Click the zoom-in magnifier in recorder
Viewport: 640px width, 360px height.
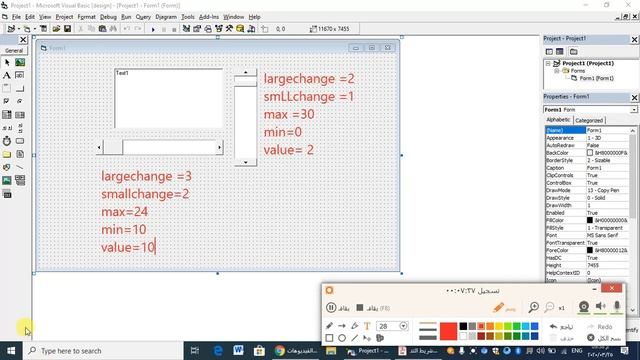[533, 307]
